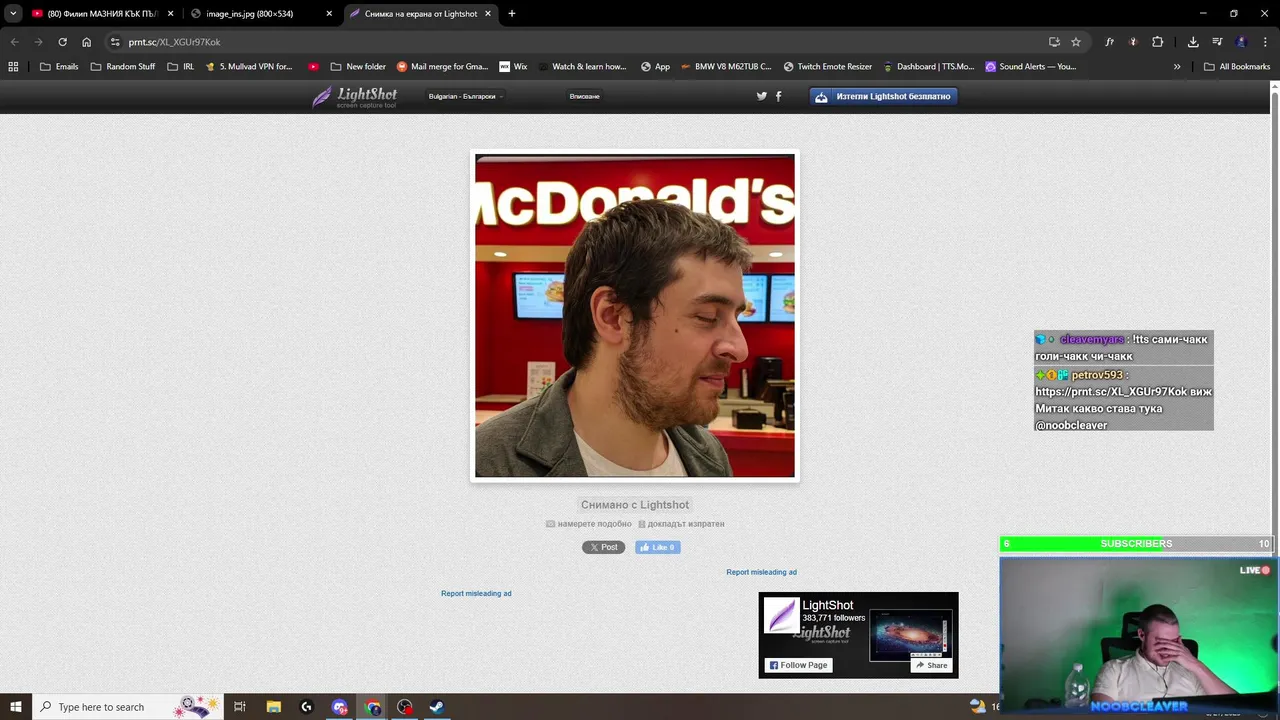Open the Wix bookmark
Image resolution: width=1280 pixels, height=720 pixels.
513,67
